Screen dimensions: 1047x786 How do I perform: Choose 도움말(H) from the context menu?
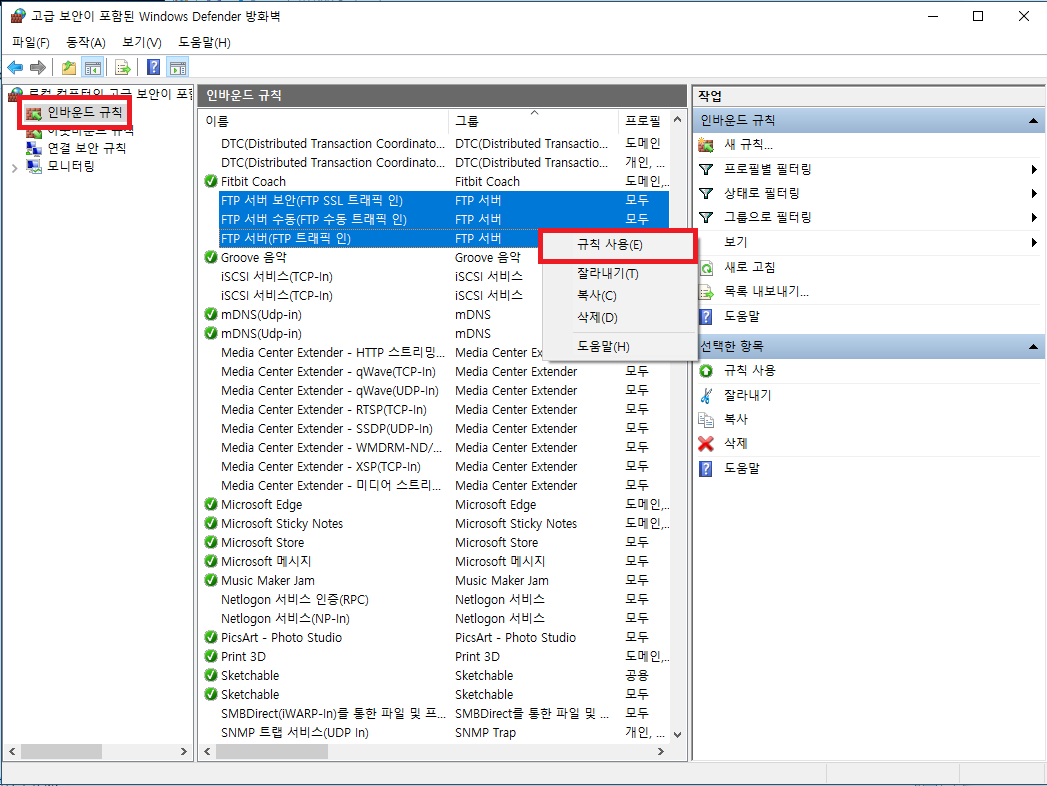tap(617, 347)
